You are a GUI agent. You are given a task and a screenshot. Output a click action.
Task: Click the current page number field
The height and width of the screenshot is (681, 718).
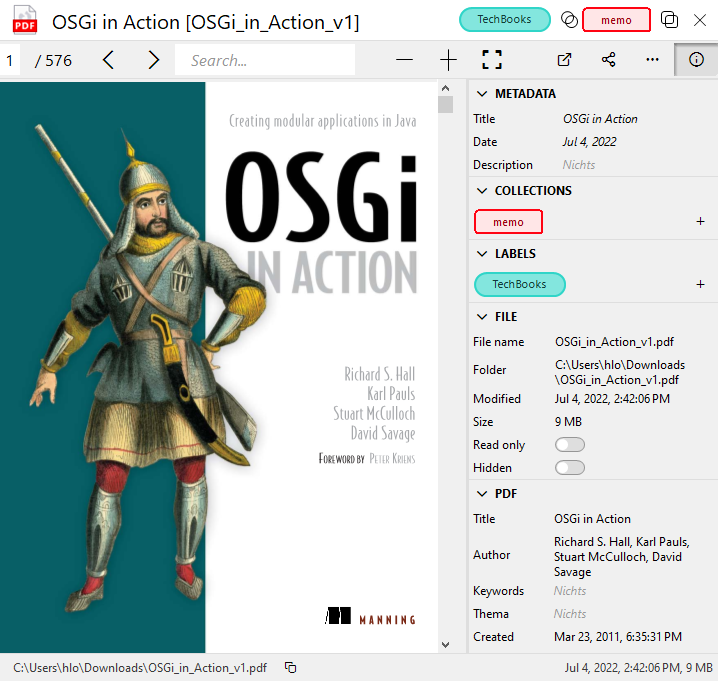click(x=10, y=60)
